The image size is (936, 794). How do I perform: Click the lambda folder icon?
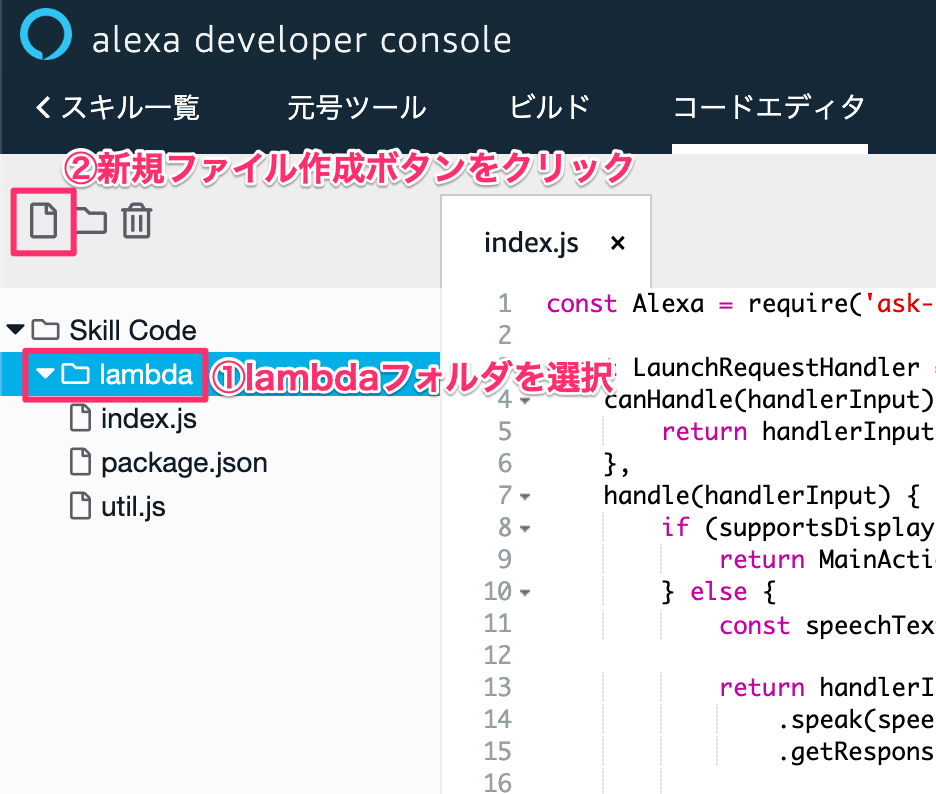75,374
